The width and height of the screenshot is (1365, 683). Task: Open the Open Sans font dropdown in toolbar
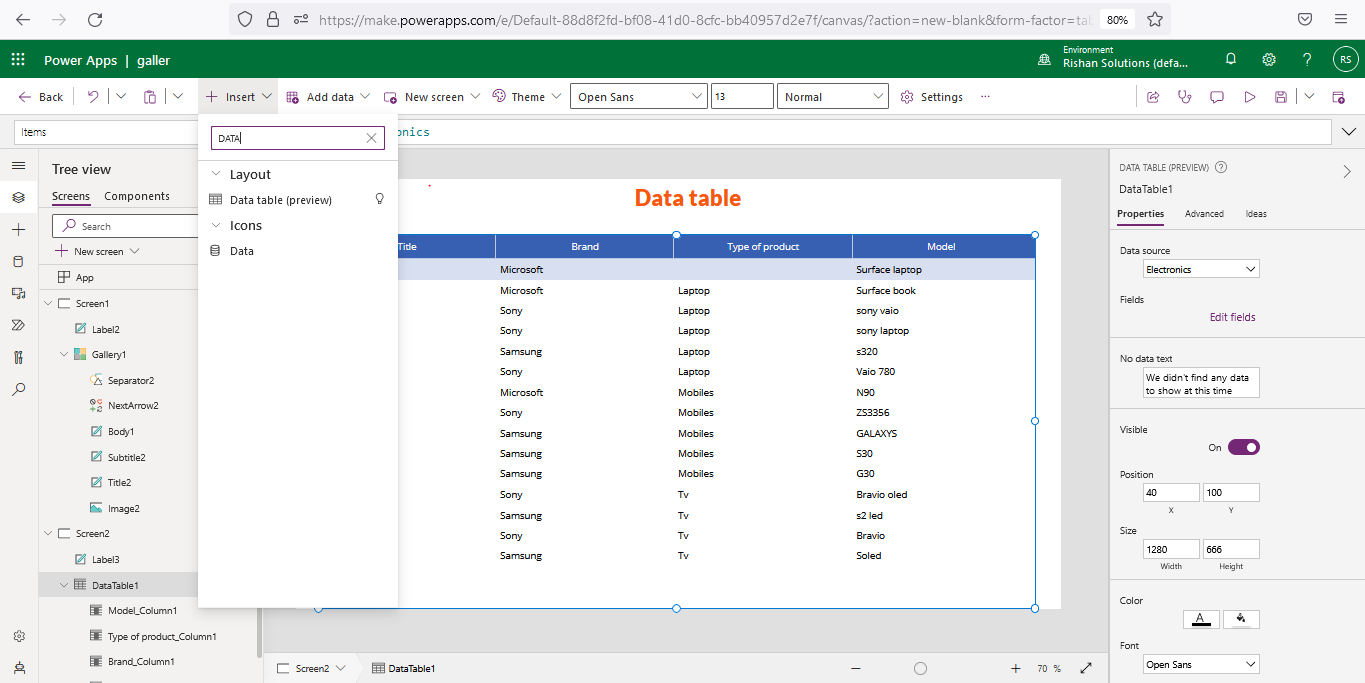[x=639, y=97]
